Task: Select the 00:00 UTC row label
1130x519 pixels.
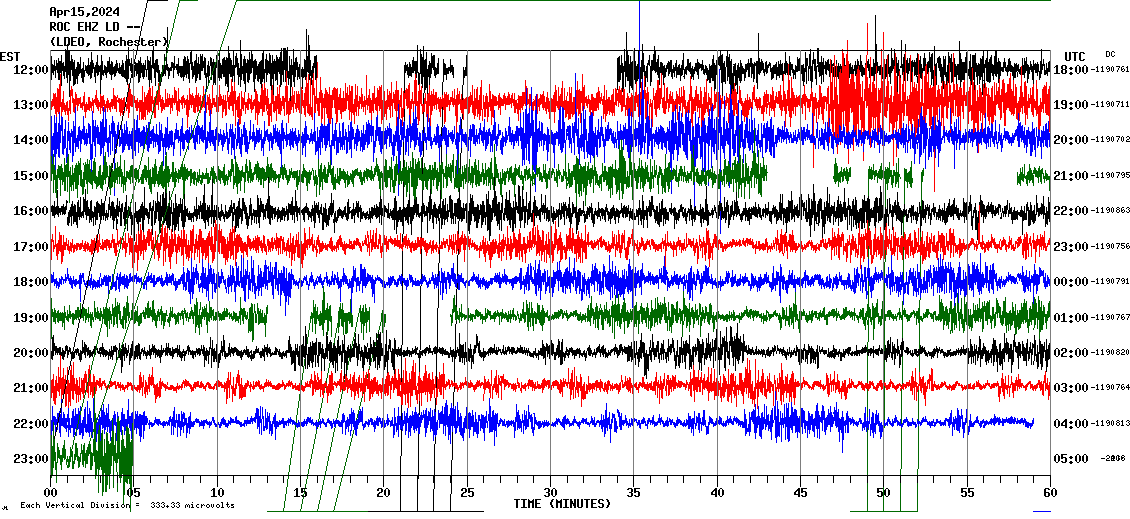Action: [x=1070, y=282]
